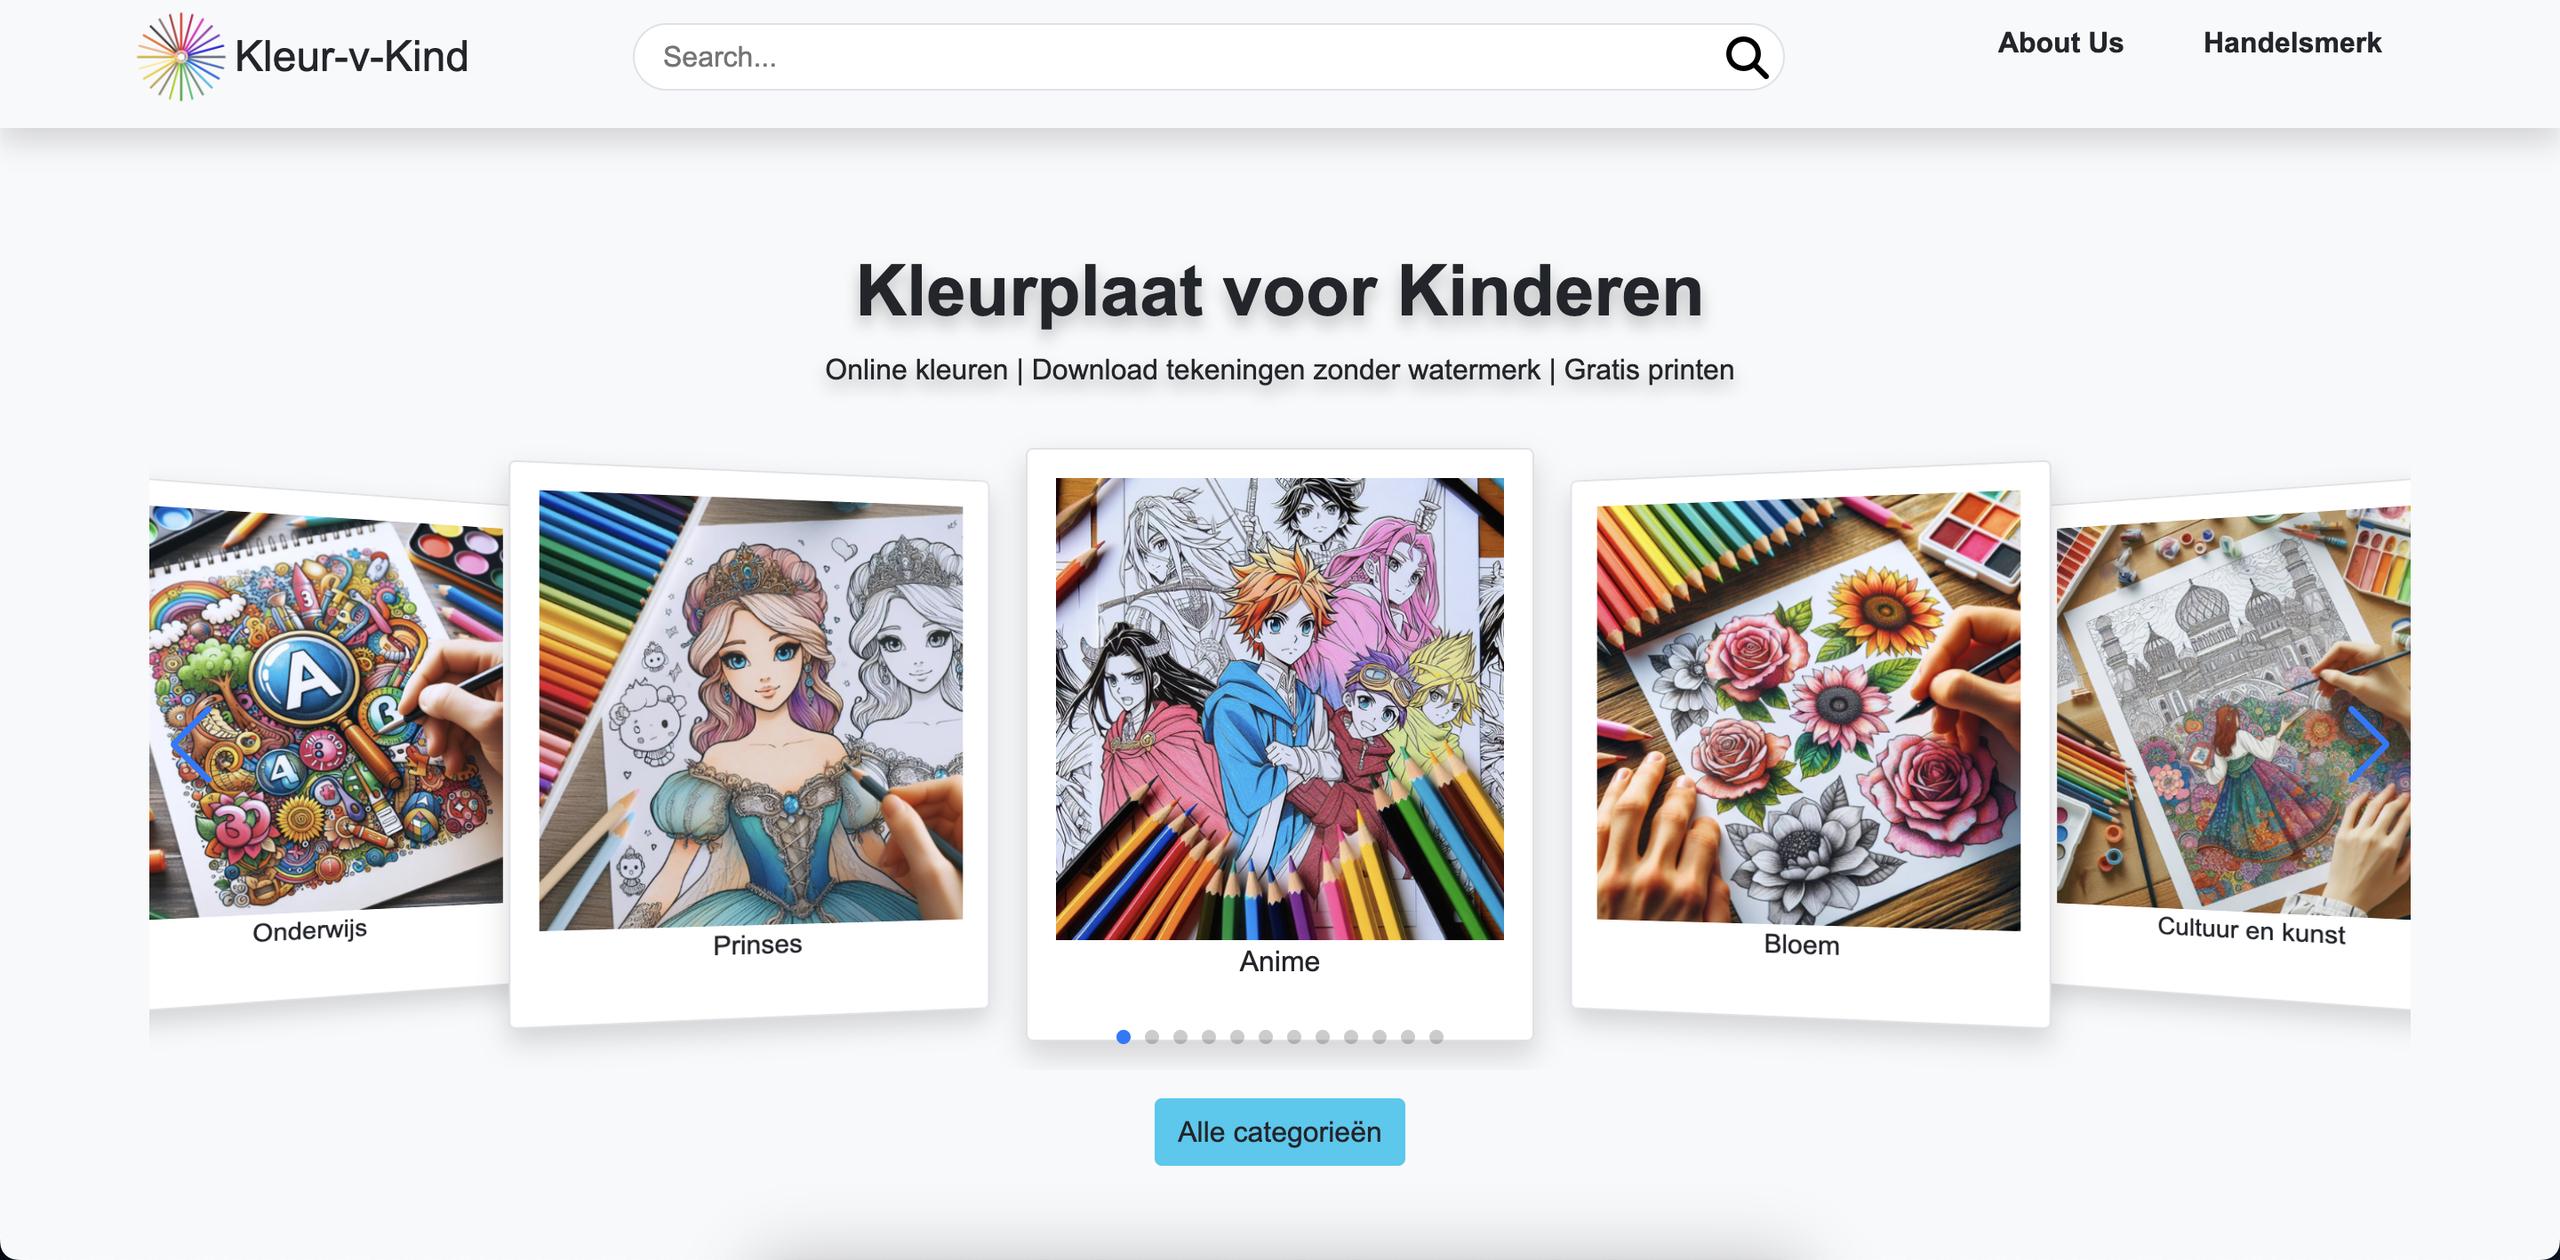The height and width of the screenshot is (1260, 2560).
Task: Open the Bloem flowers category image
Action: (1808, 711)
